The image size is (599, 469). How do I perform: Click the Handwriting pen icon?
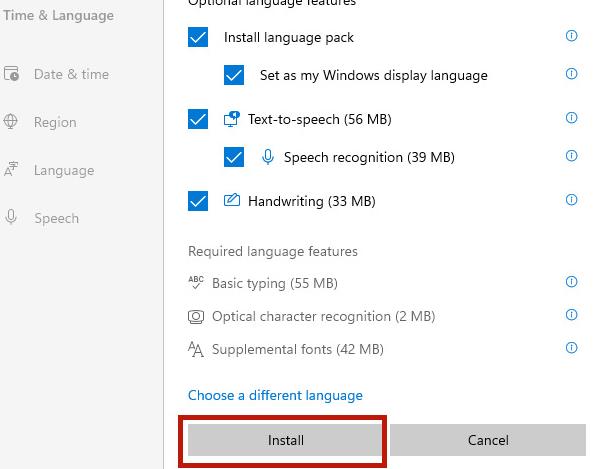click(232, 200)
